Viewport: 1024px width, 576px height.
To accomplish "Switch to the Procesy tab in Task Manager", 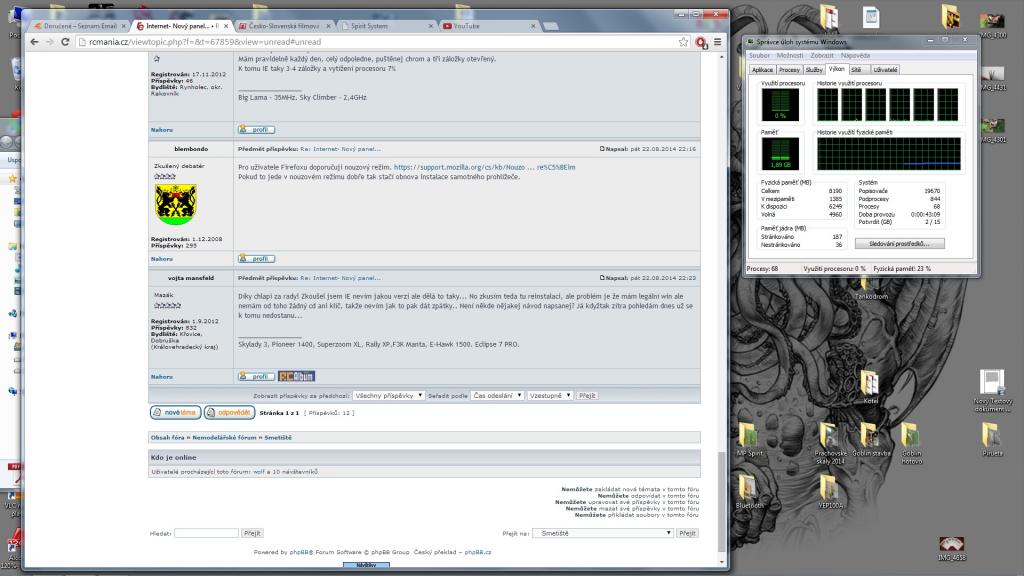I will pyautogui.click(x=789, y=70).
